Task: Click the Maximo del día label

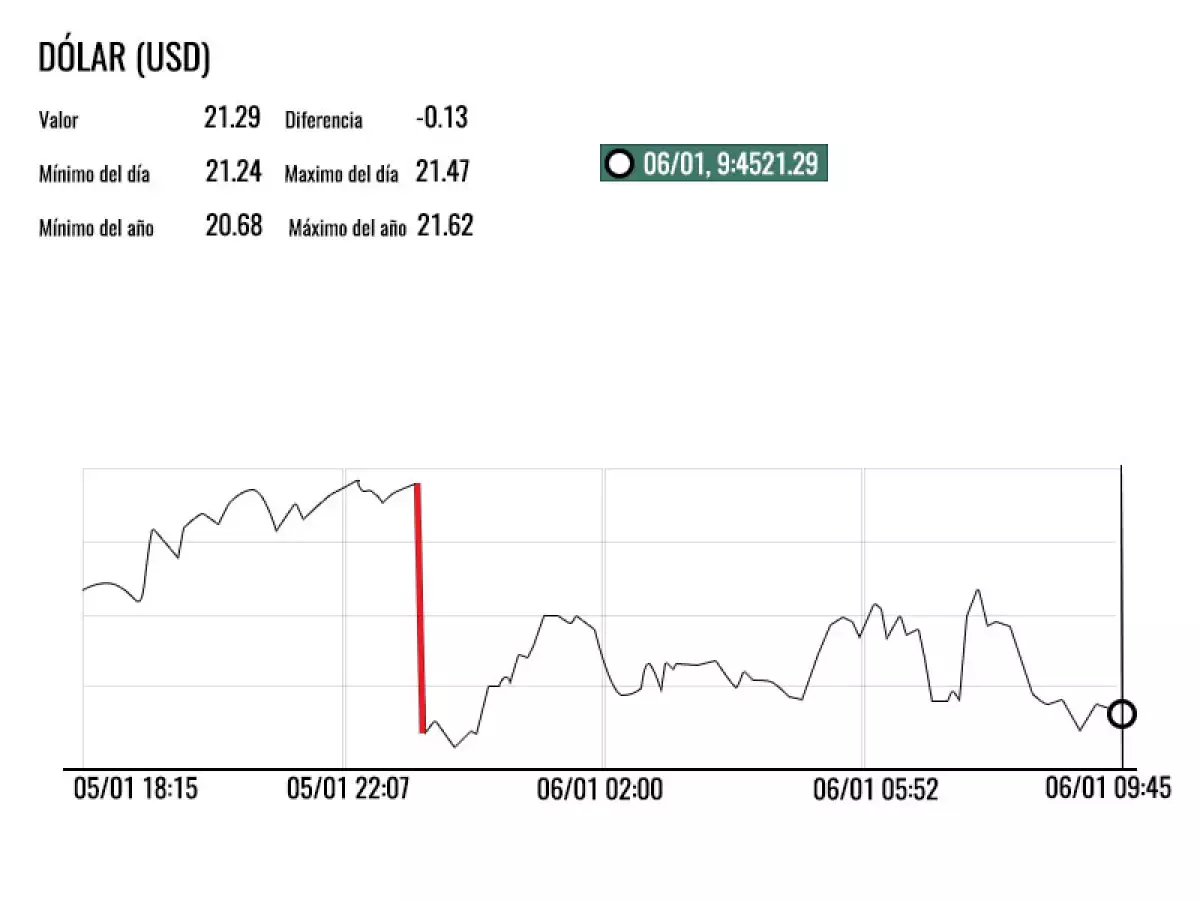Action: point(341,174)
